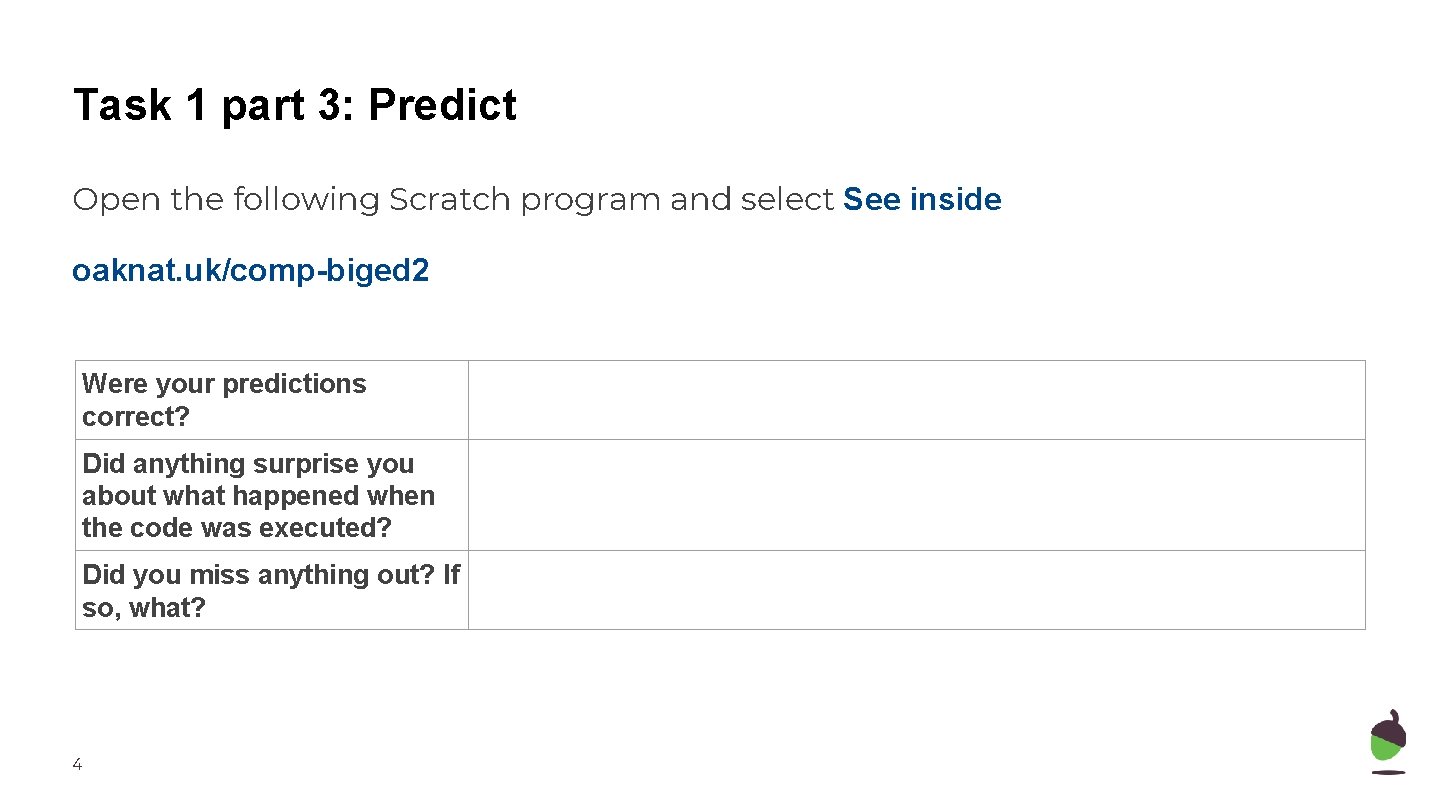The height and width of the screenshot is (810, 1440).
Task: Click the bold 'See inside' text
Action: (922, 199)
